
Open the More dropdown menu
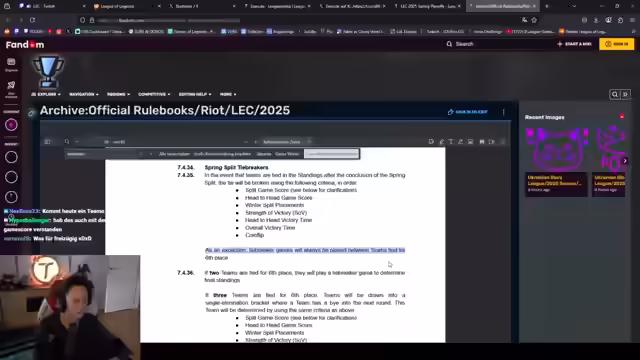[228, 94]
